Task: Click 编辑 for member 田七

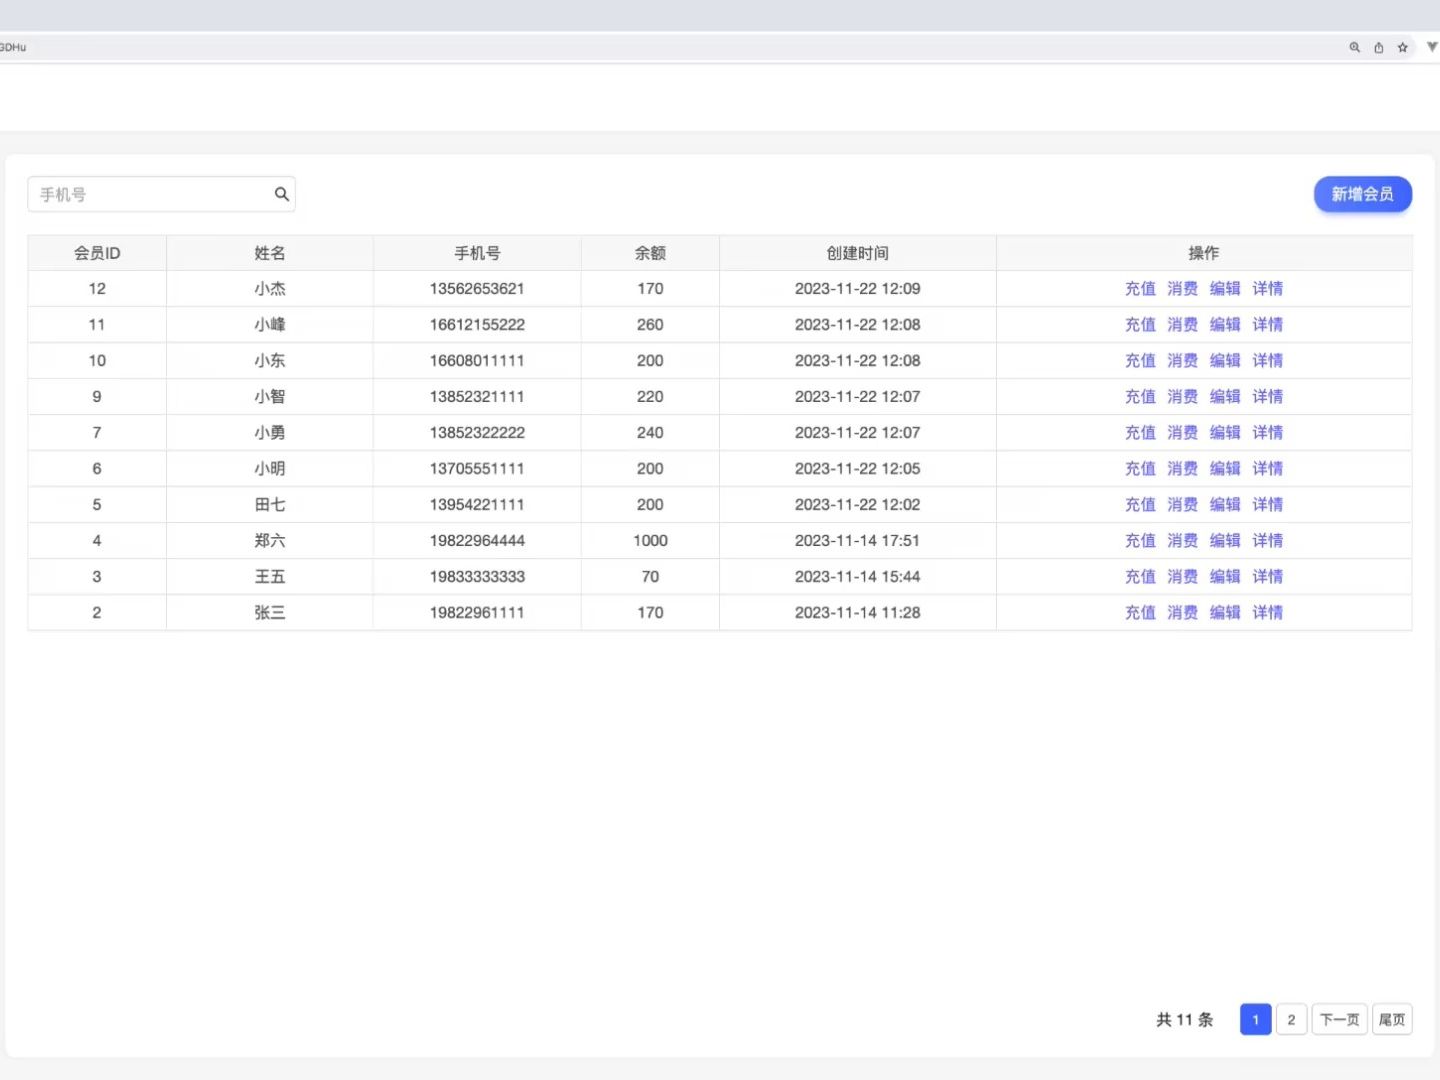Action: point(1225,504)
